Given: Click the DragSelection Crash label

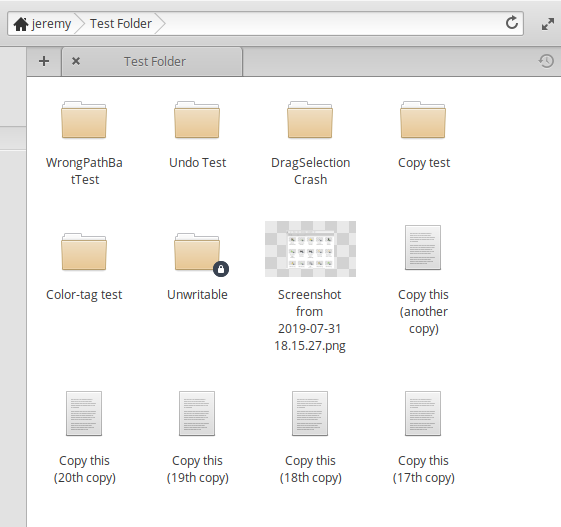Looking at the screenshot, I should [x=311, y=171].
